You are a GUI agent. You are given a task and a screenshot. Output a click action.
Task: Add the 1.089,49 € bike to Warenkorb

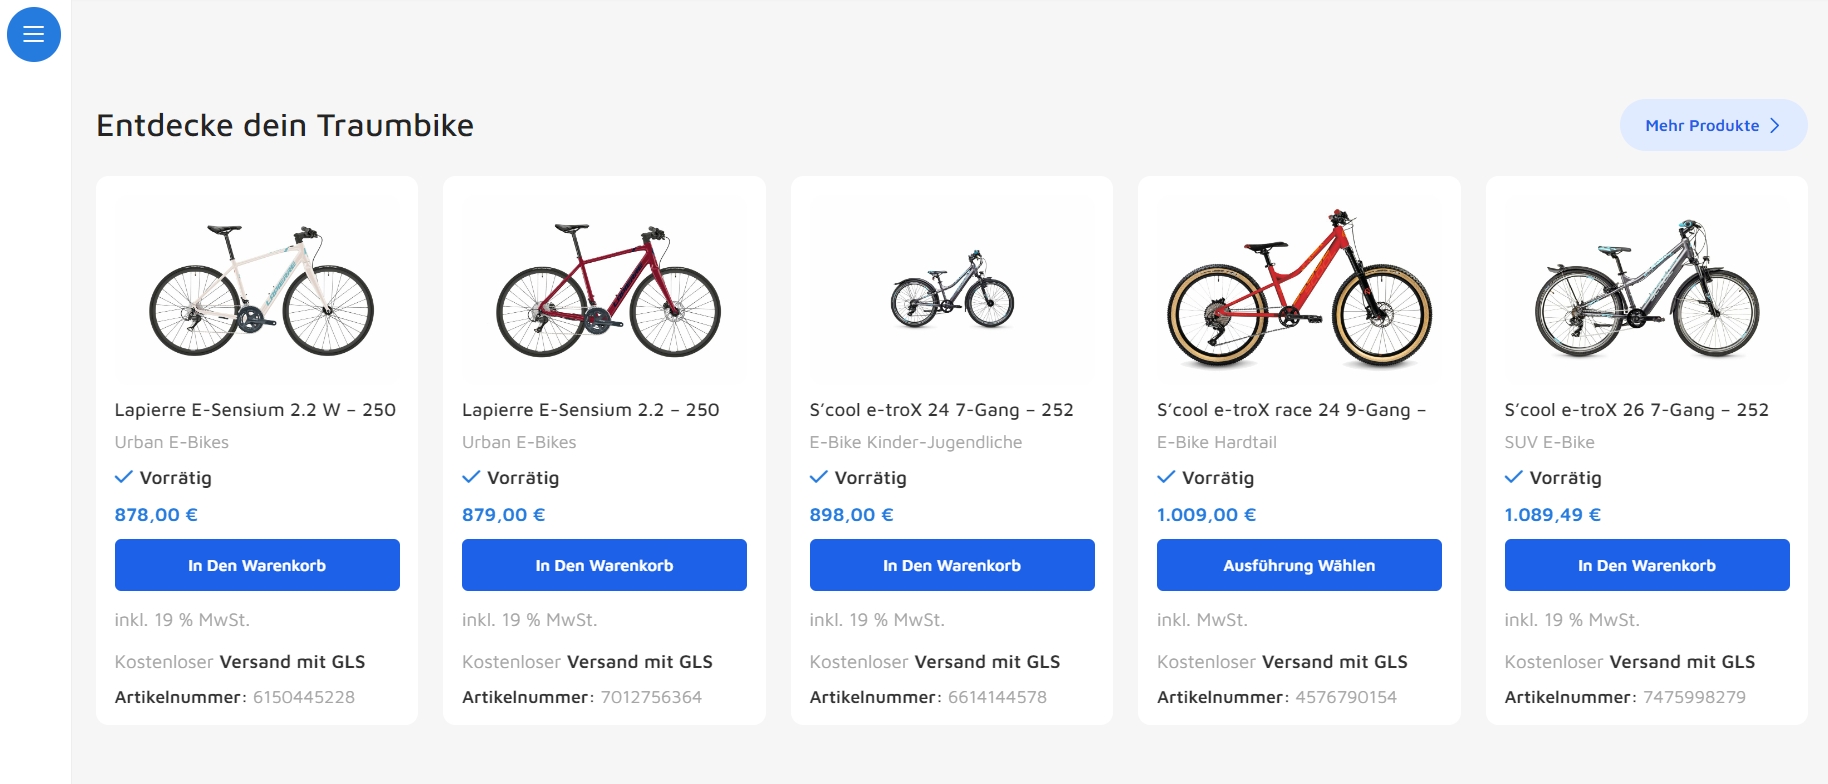click(1647, 565)
